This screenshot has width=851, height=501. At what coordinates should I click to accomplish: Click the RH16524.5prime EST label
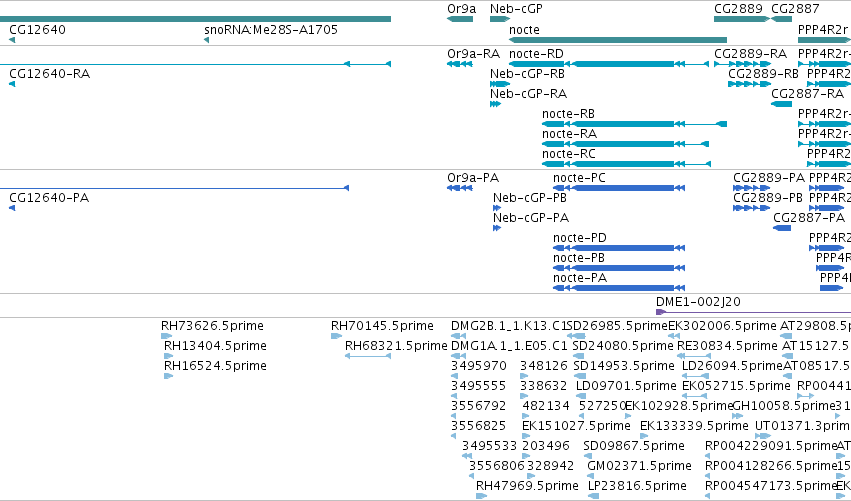pyautogui.click(x=215, y=366)
